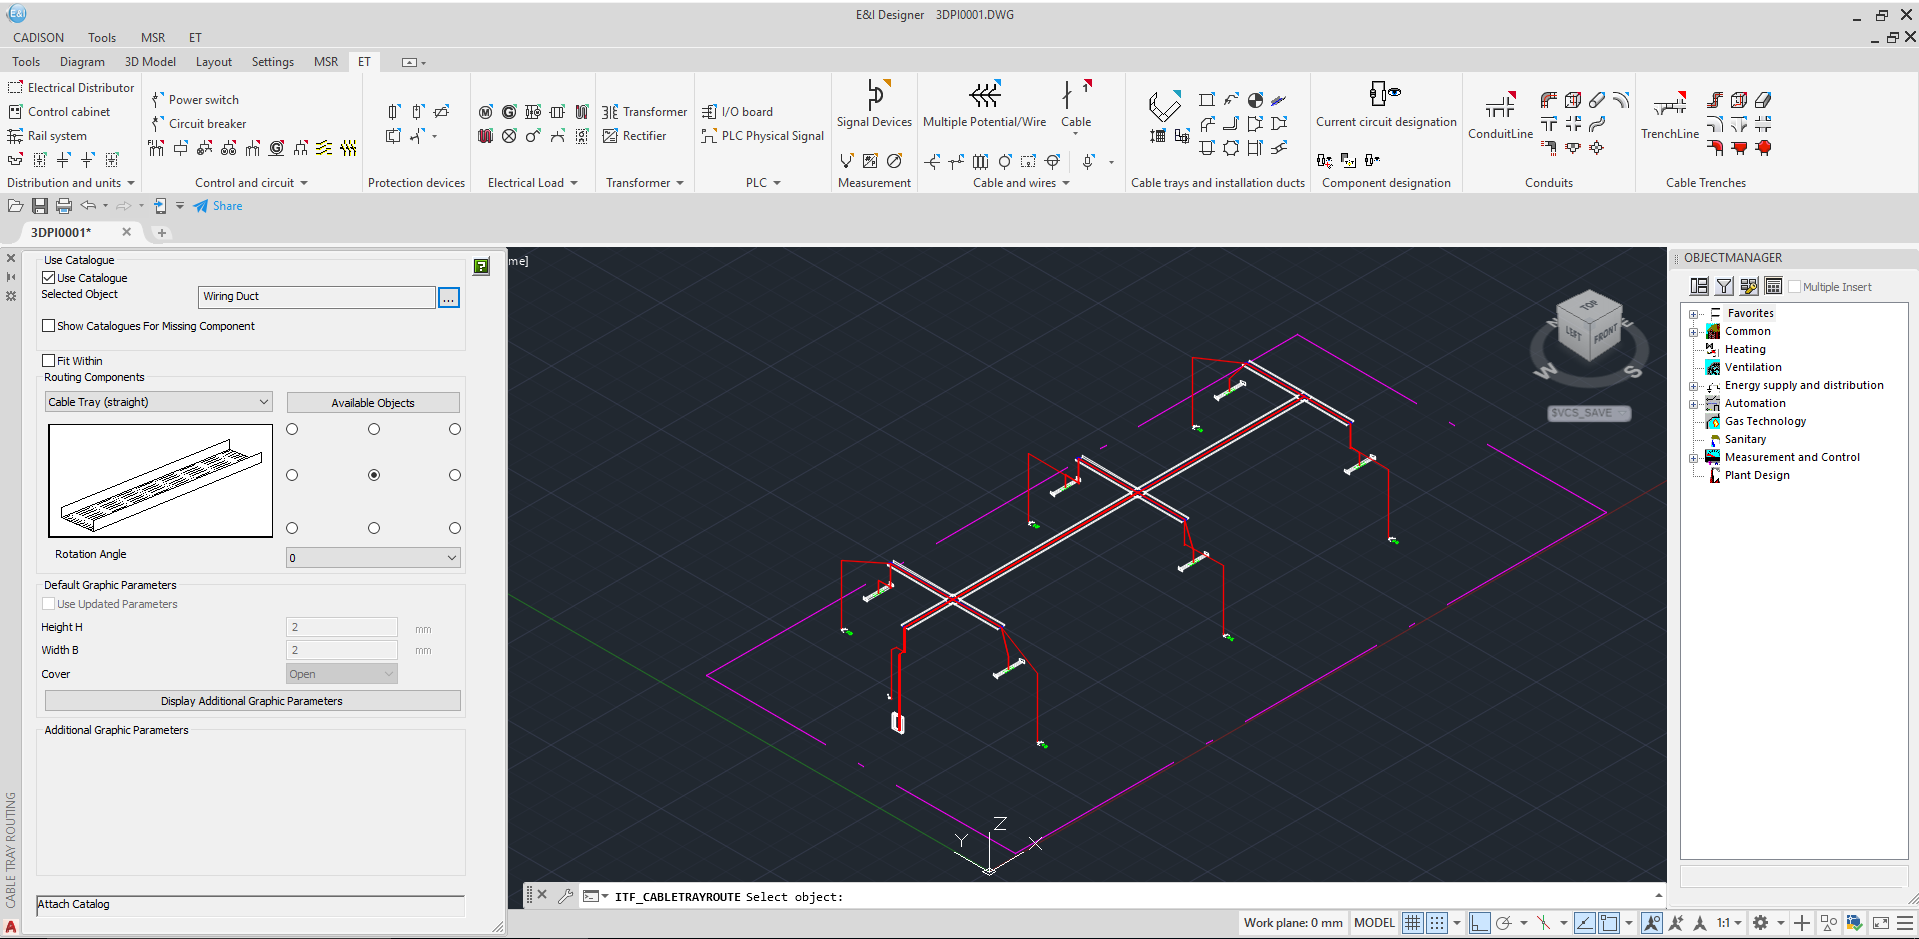
Task: Select the top-right alignment radio button
Action: coord(455,429)
